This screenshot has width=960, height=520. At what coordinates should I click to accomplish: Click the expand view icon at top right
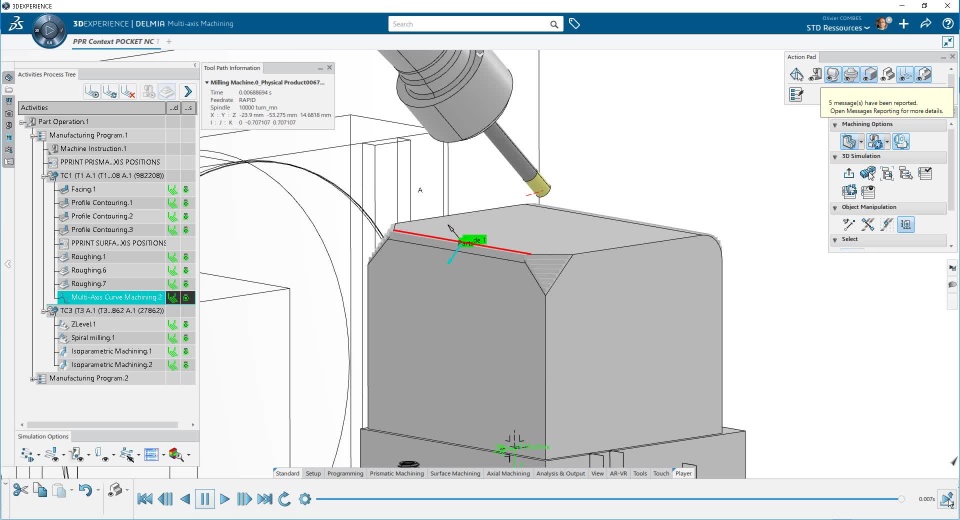click(x=948, y=42)
